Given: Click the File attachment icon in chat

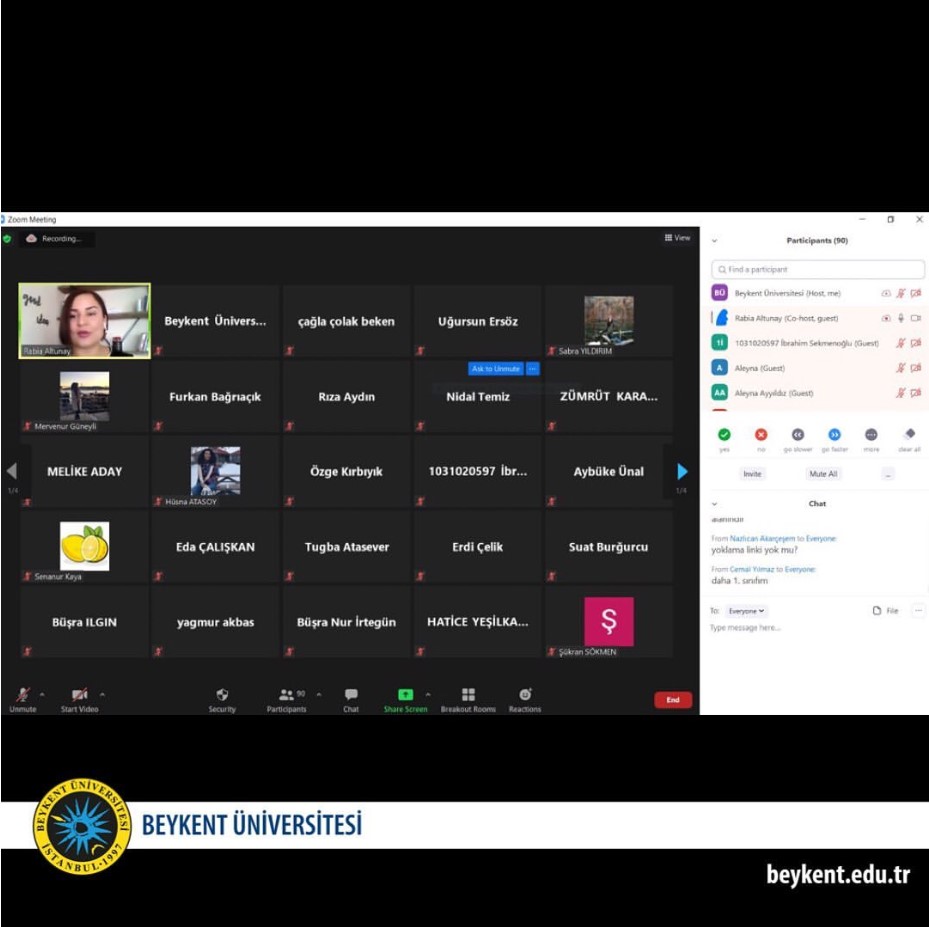Looking at the screenshot, I should [877, 611].
